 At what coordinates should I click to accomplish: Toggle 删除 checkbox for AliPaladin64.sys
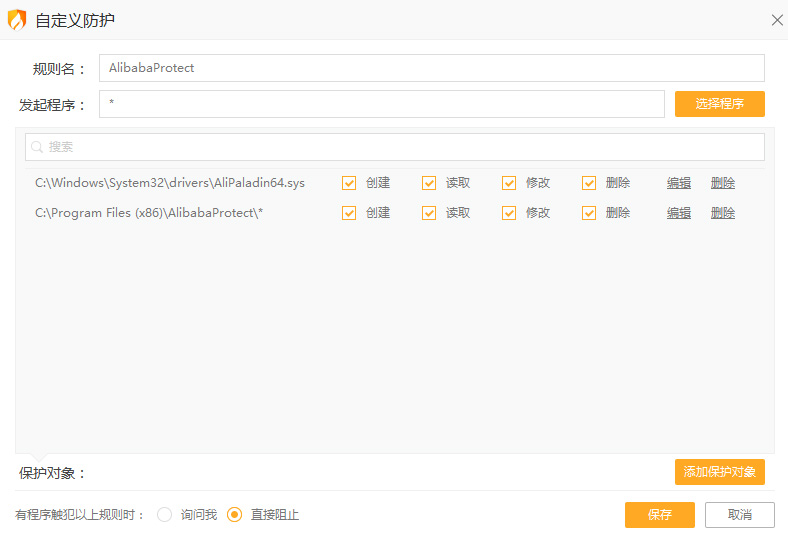coord(589,183)
